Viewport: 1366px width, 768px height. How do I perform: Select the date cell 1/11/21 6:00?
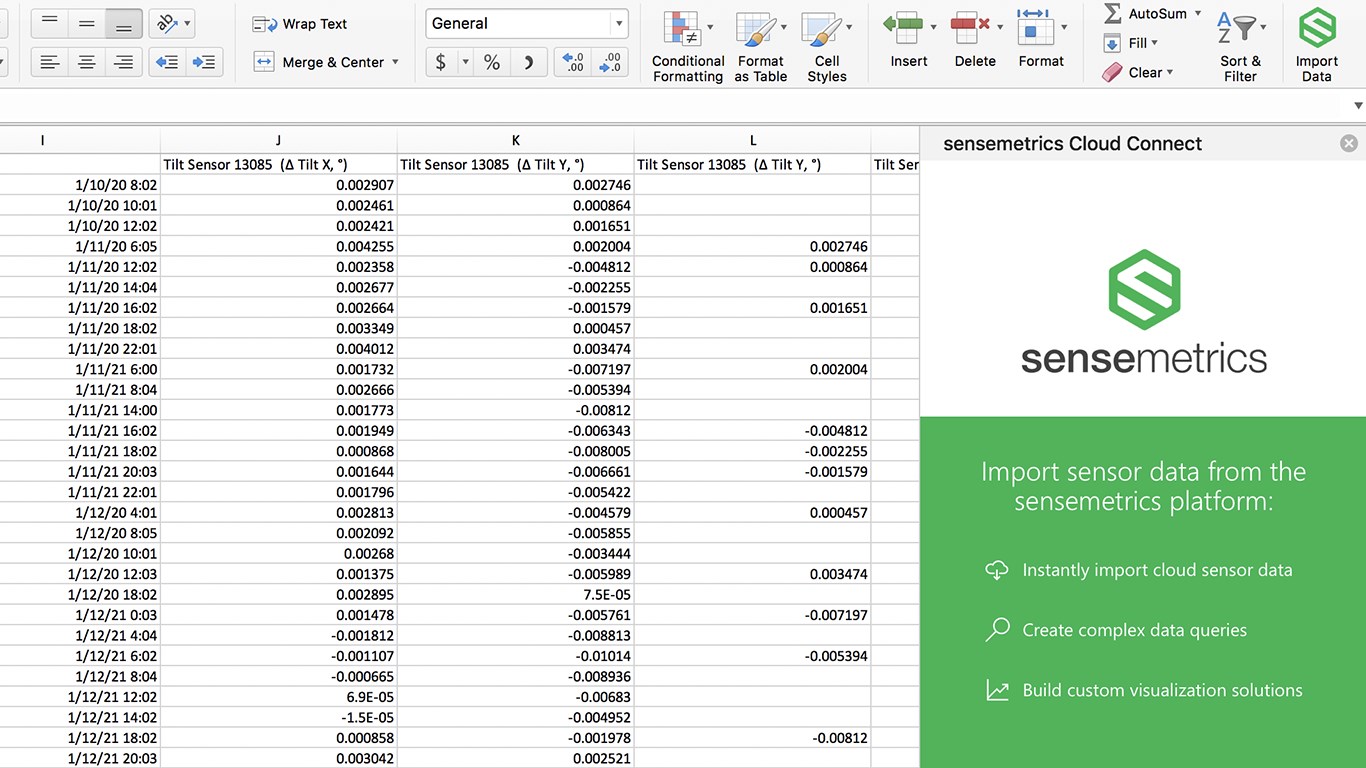80,369
